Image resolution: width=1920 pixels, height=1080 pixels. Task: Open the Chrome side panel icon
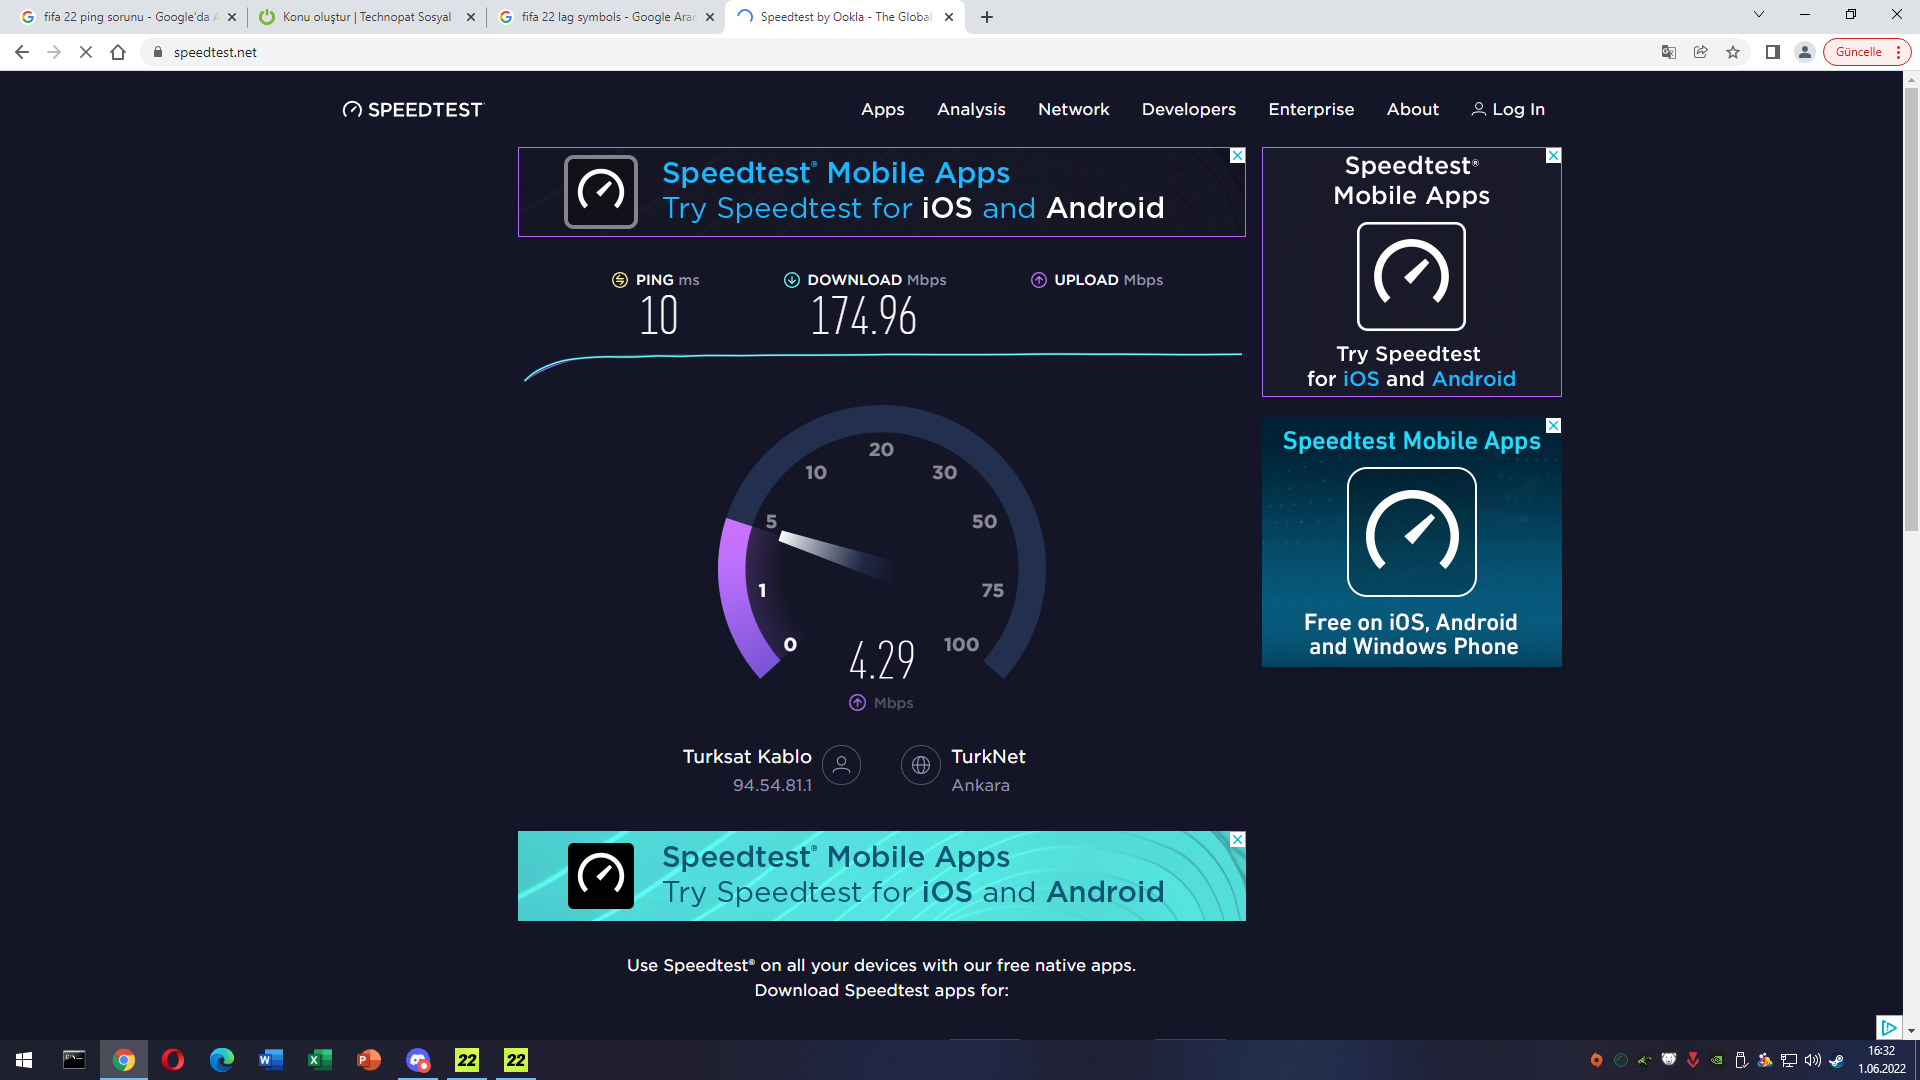tap(1773, 52)
